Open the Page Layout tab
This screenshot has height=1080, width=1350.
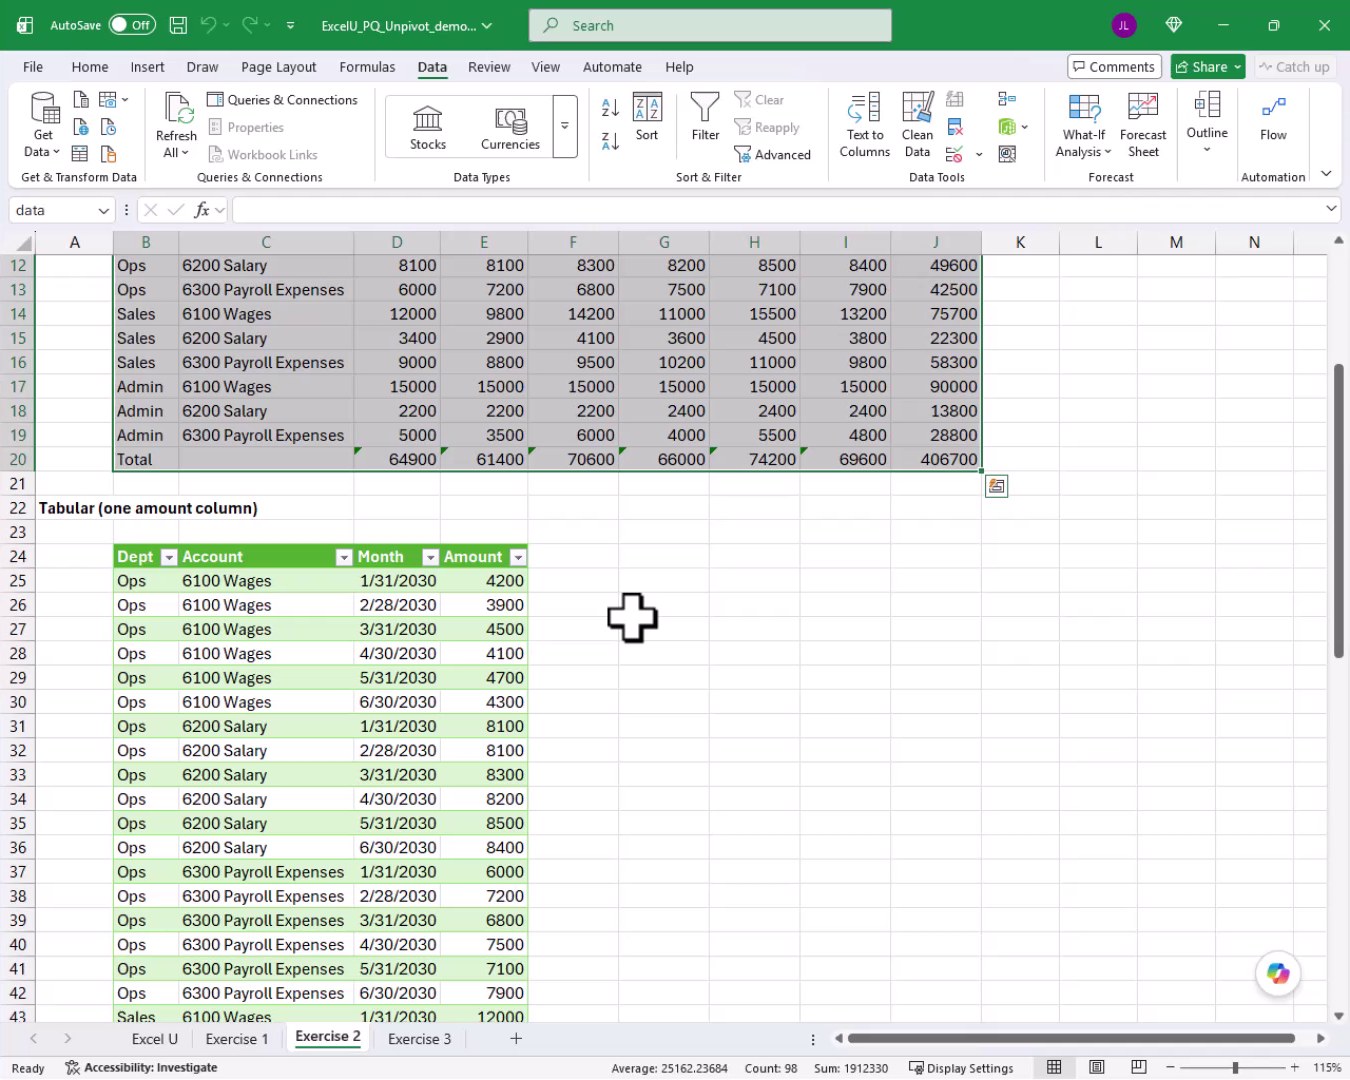[279, 67]
